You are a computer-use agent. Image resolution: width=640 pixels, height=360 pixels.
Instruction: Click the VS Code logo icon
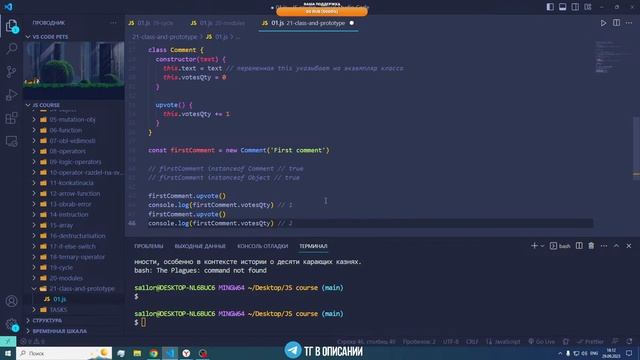(9, 7)
